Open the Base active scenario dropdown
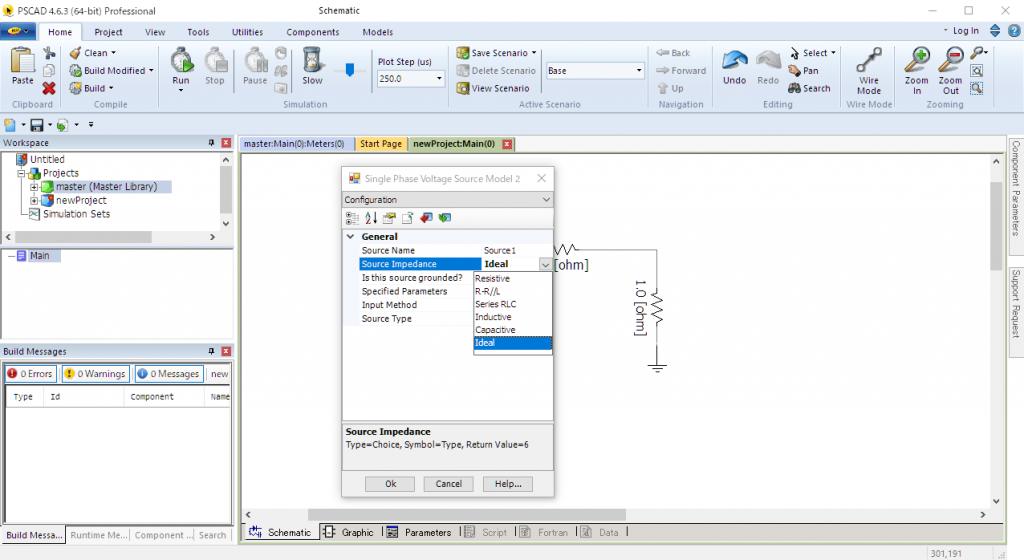Viewport: 1024px width, 560px height. (639, 71)
